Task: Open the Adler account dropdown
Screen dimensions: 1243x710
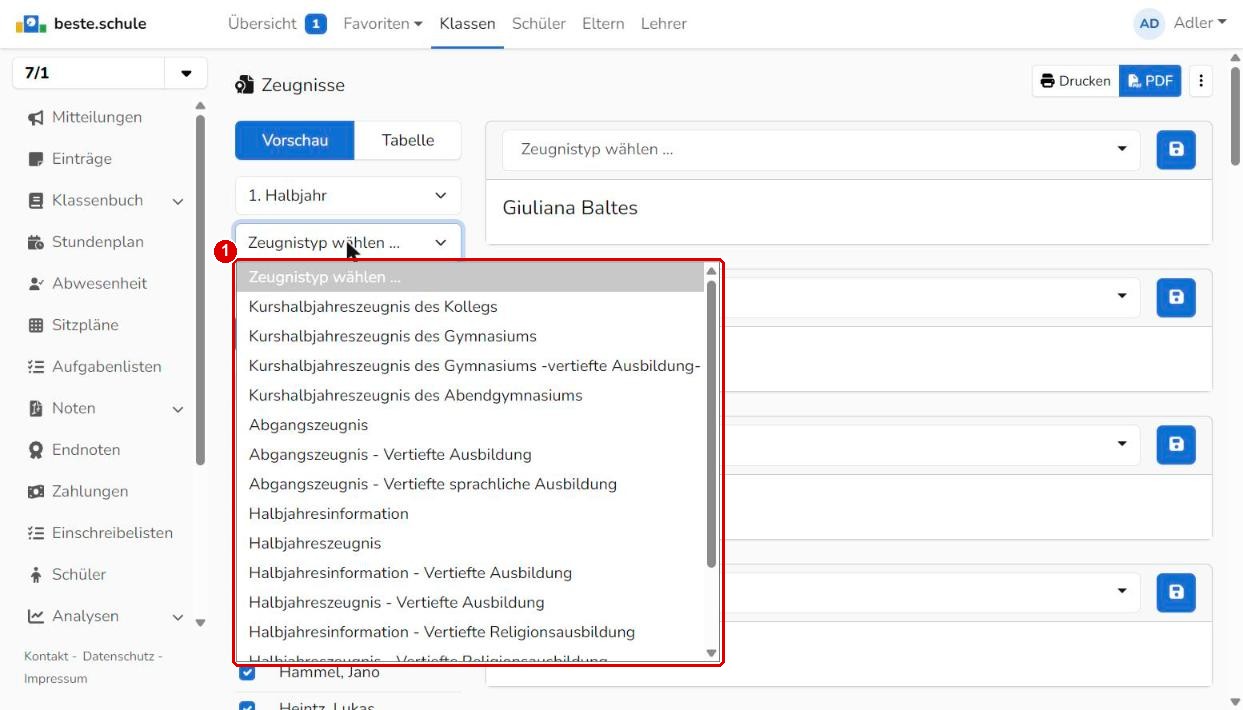Action: point(1199,23)
